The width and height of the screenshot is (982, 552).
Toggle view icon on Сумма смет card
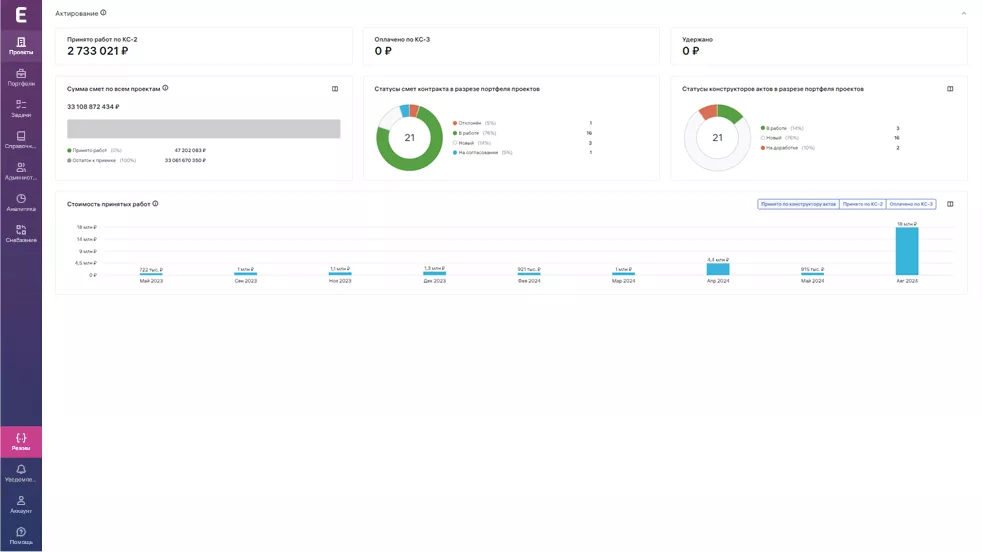point(335,89)
